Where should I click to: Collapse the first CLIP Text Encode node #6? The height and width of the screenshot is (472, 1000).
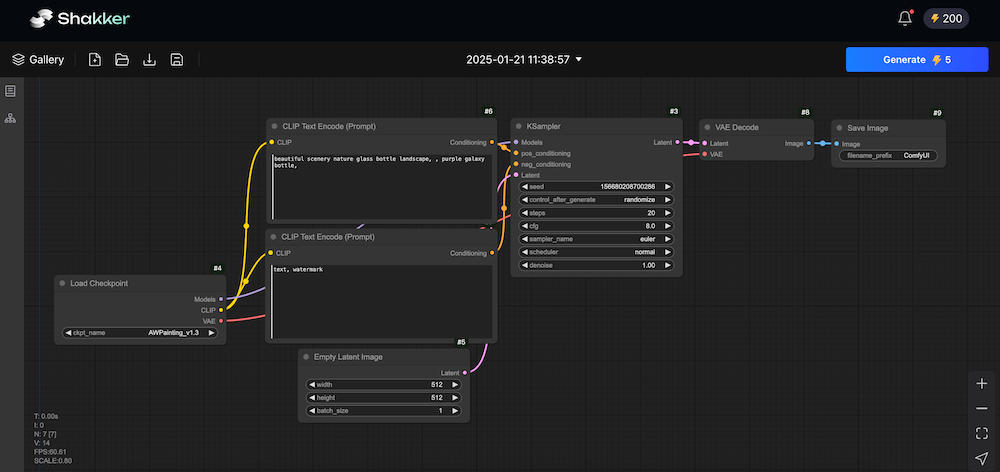275,126
